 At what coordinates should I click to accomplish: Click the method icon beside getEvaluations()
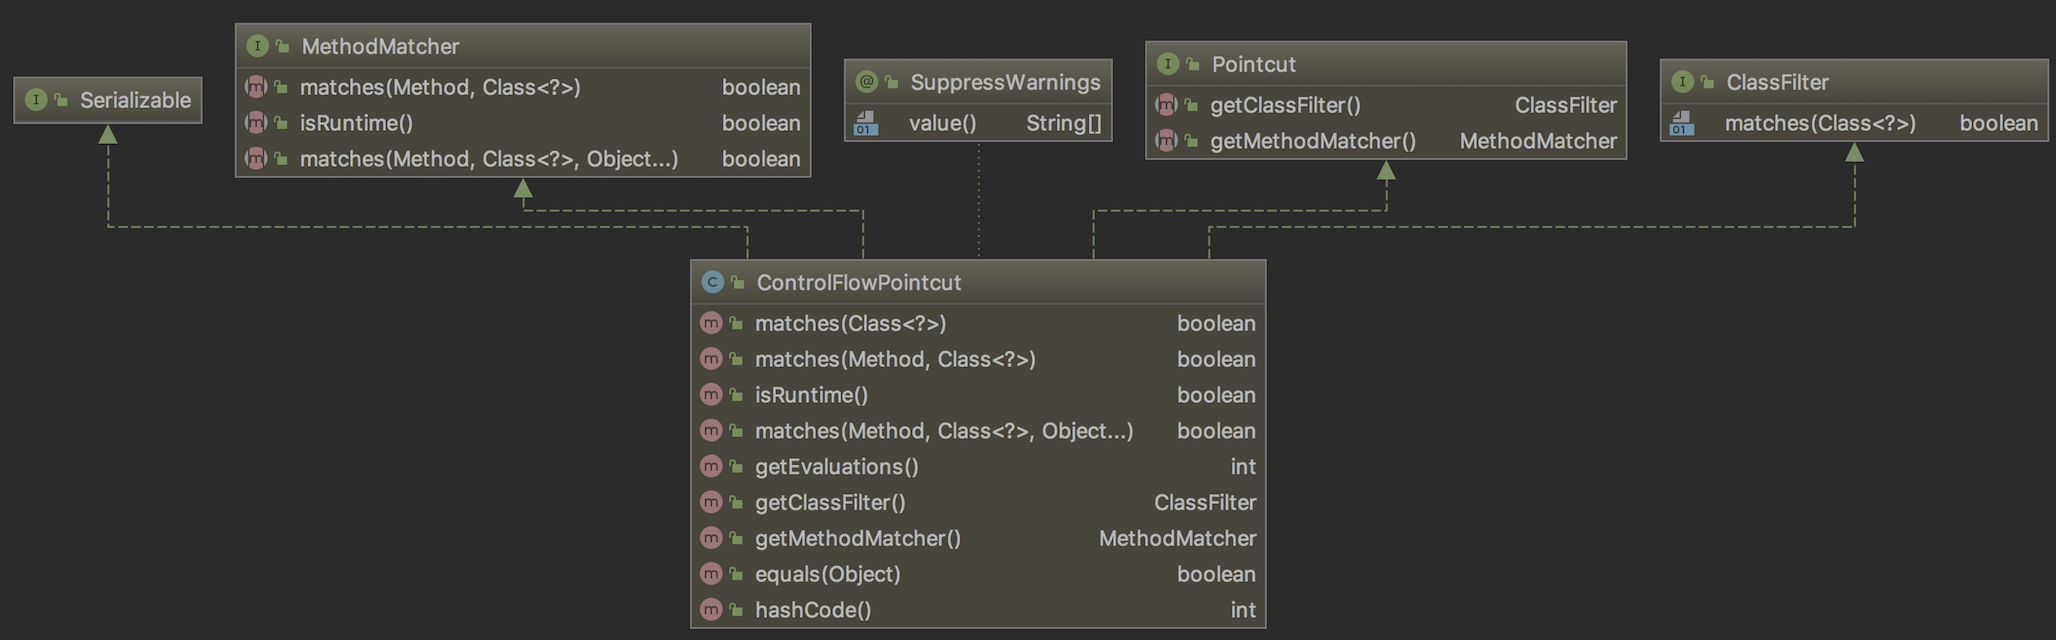[711, 467]
